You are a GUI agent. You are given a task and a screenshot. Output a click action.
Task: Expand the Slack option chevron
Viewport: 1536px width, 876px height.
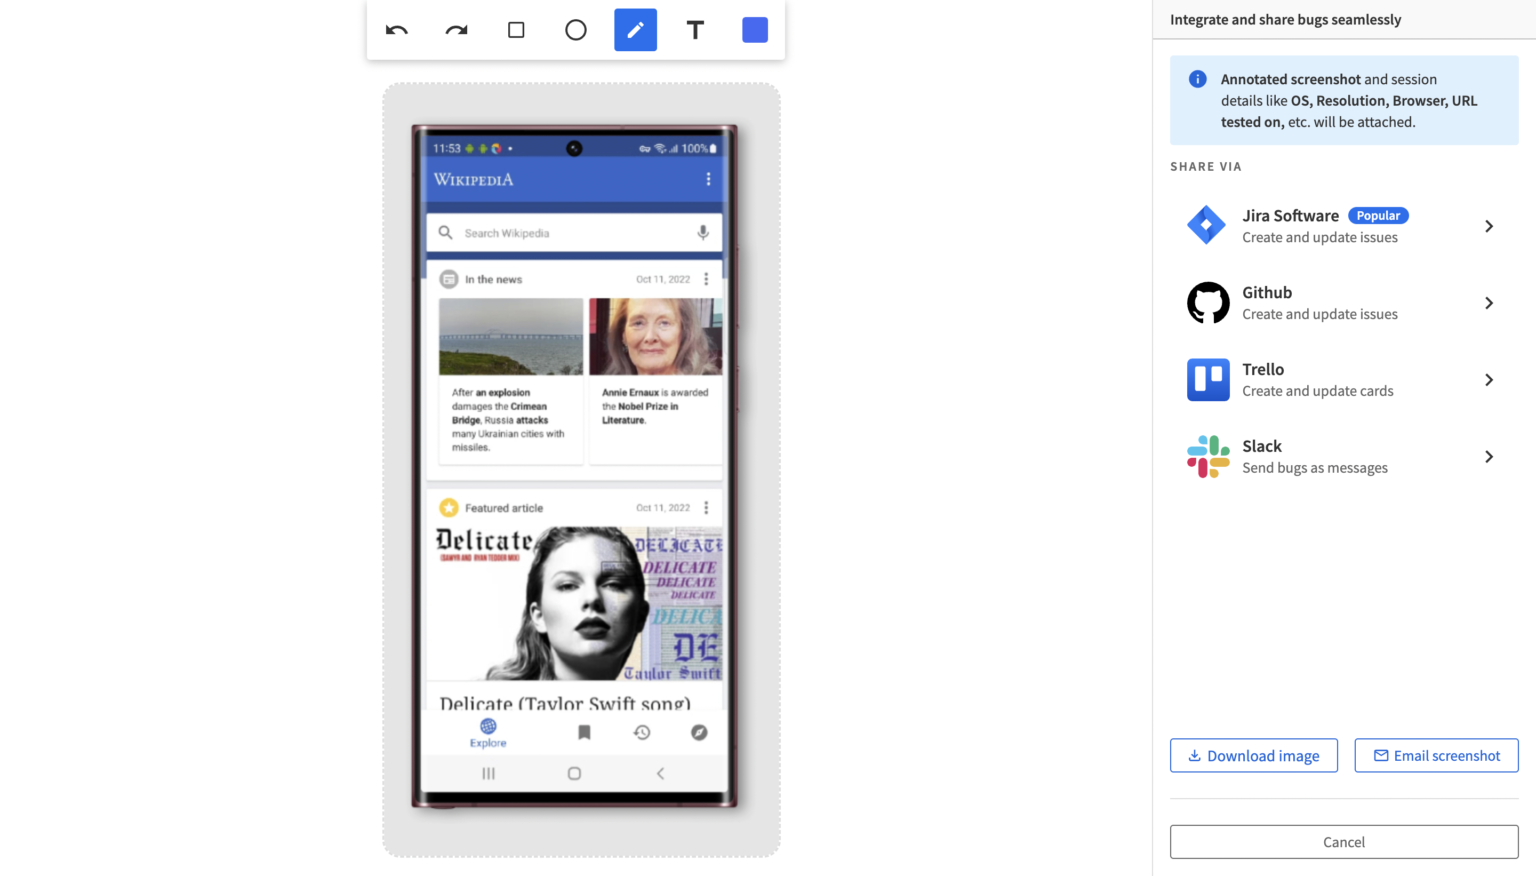click(x=1489, y=457)
